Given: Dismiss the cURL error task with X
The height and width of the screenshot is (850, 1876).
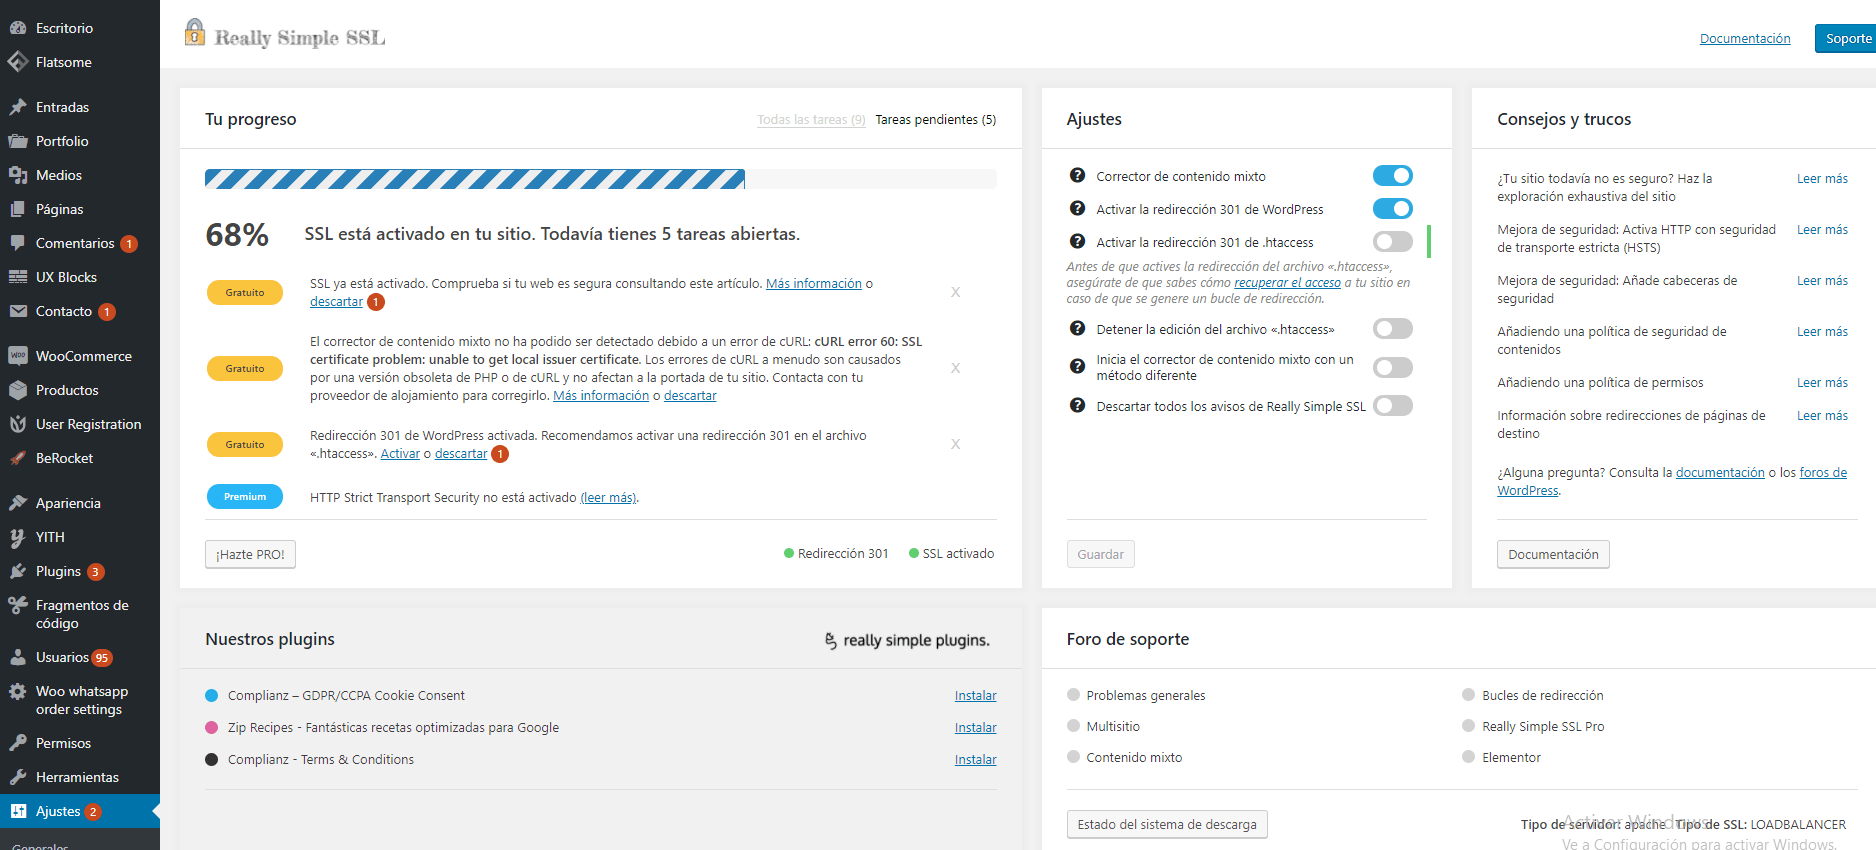Looking at the screenshot, I should 955,368.
